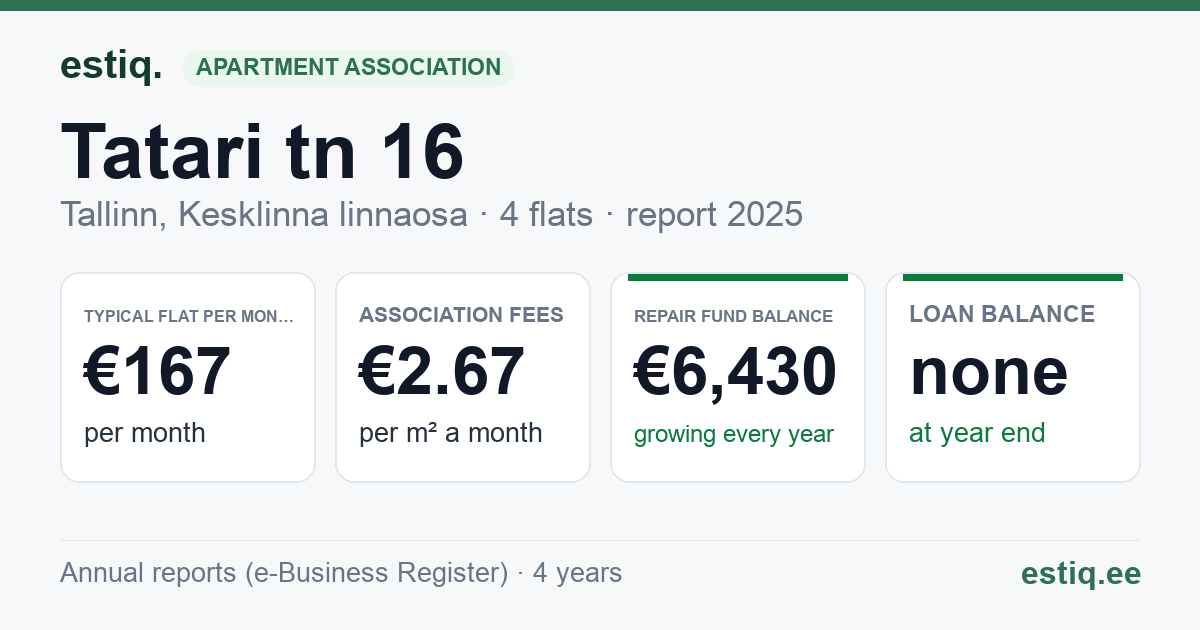Open the Repair Fund Balance card

coord(738,378)
